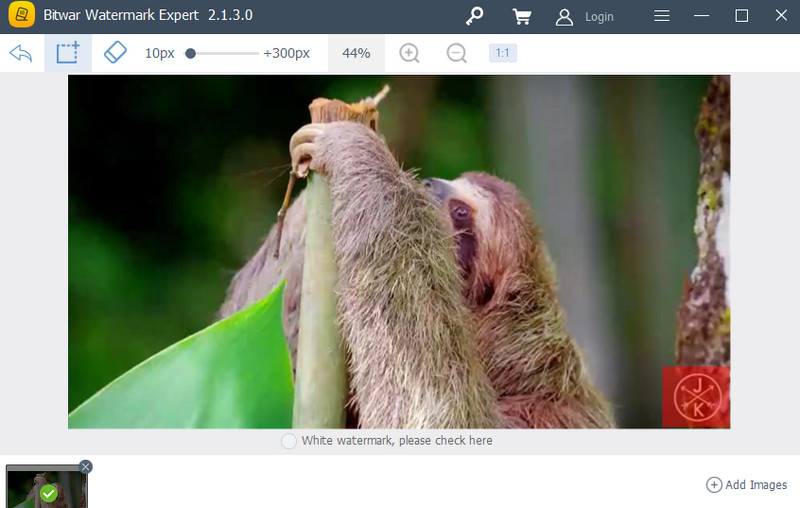This screenshot has width=800, height=508.
Task: Click the user account icon
Action: click(x=565, y=17)
